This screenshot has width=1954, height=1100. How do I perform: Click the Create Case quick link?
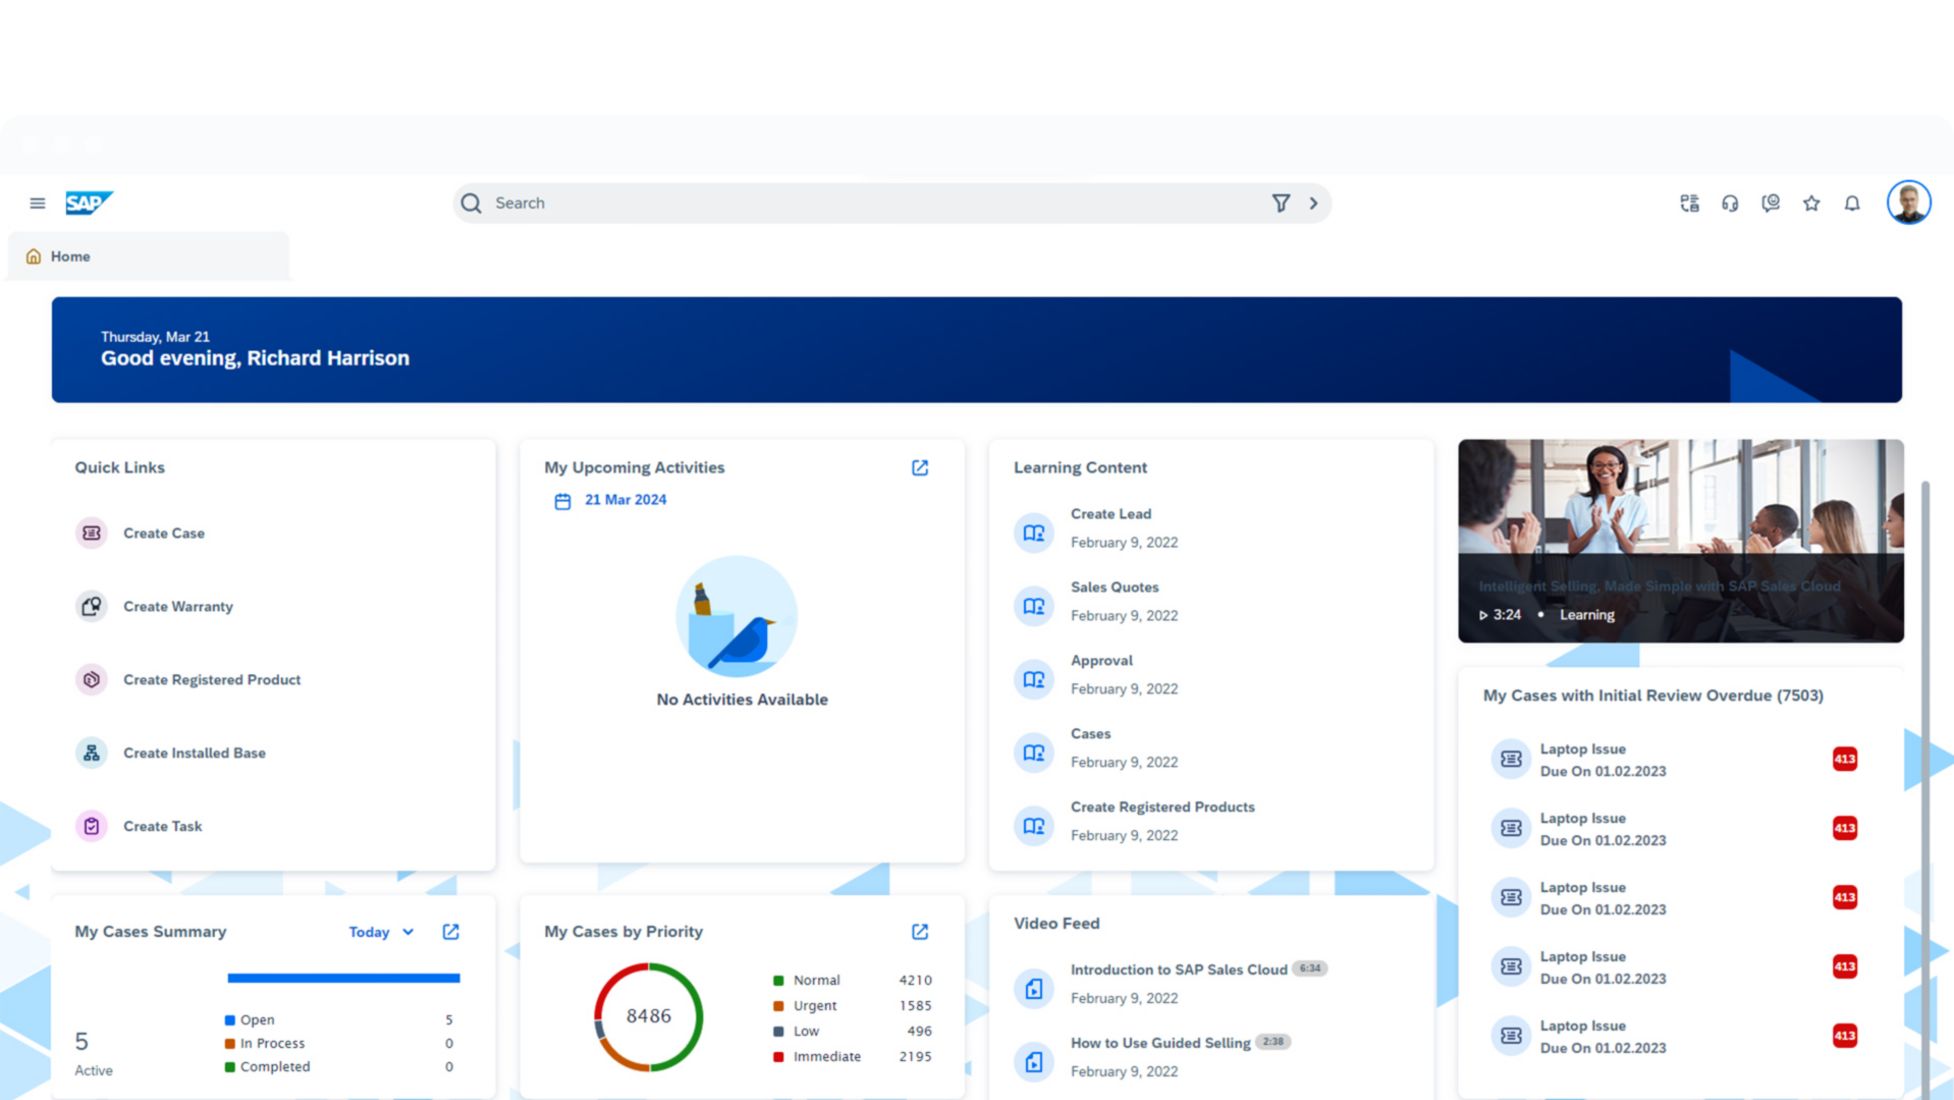[164, 533]
